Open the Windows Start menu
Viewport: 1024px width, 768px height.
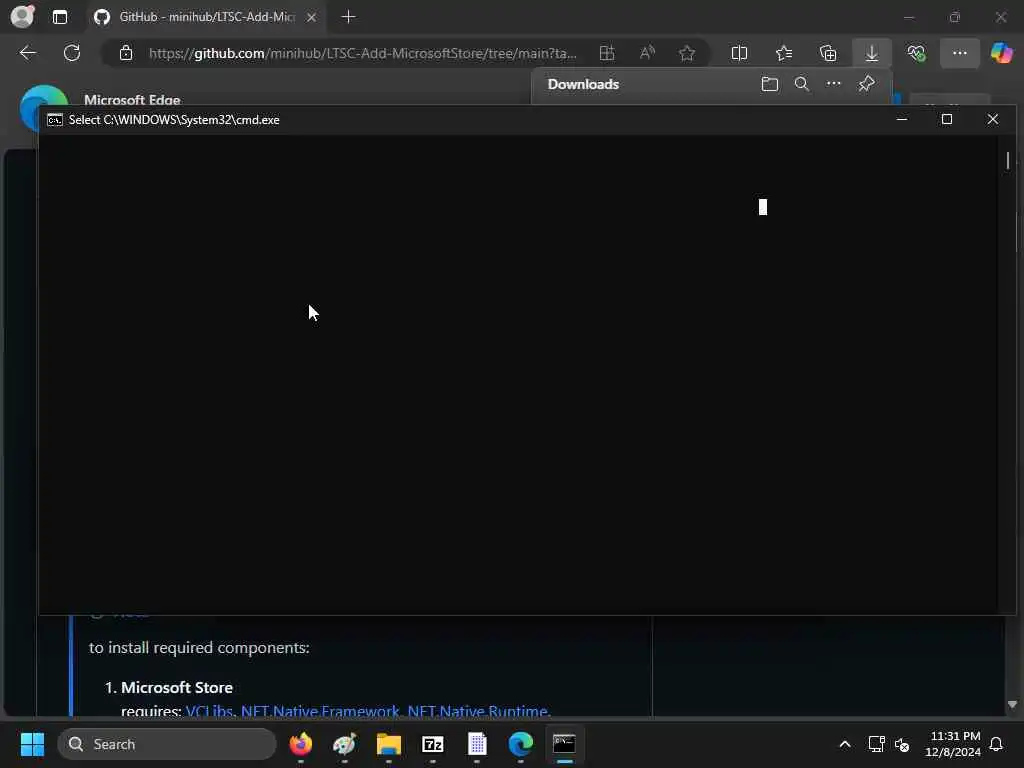point(32,744)
